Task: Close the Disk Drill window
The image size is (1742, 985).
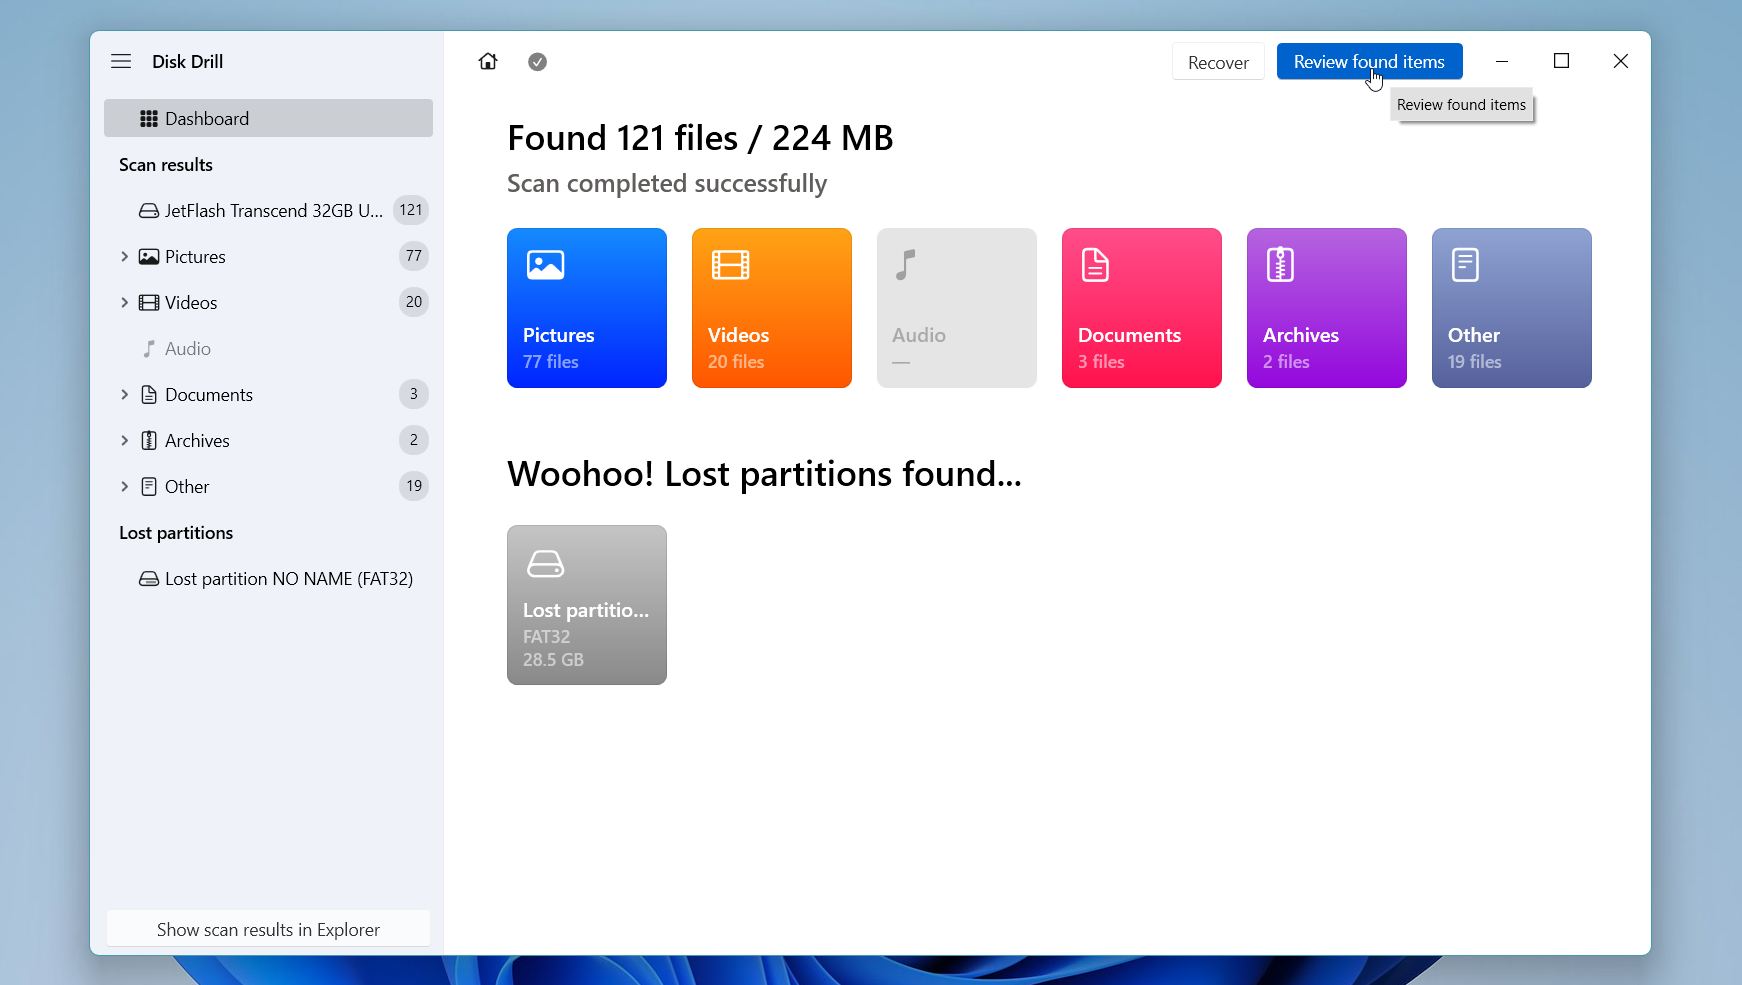Action: click(x=1621, y=61)
